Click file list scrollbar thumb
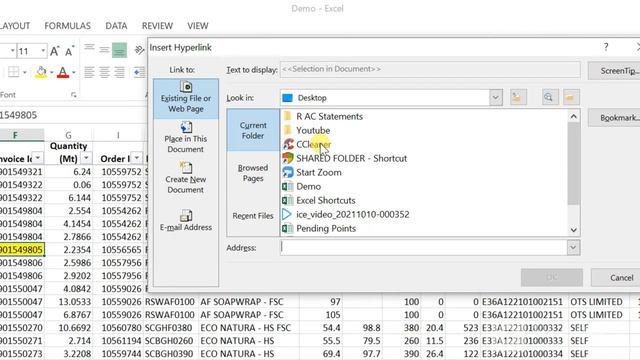The image size is (640, 360). [573, 163]
